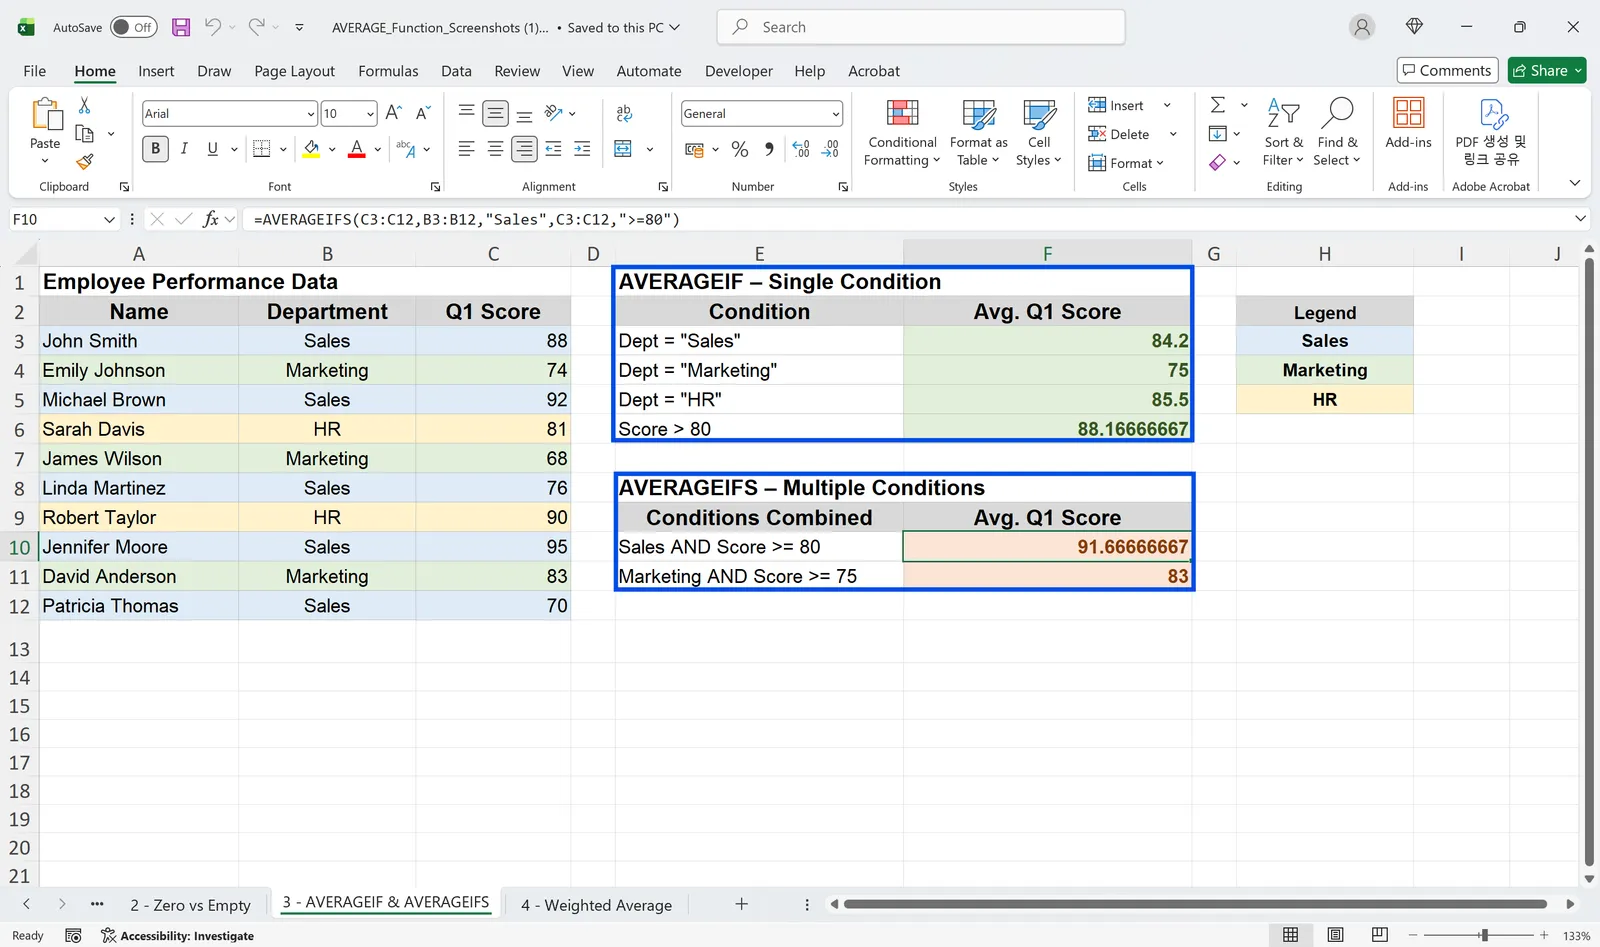Open Sort & Filter menu
1600x947 pixels.
click(x=1283, y=133)
